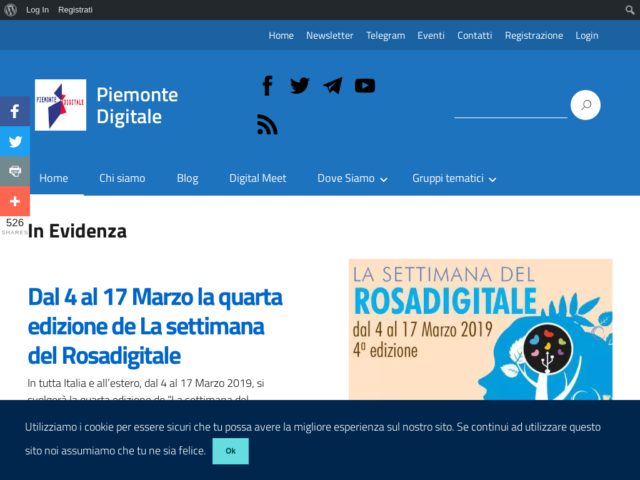Viewport: 640px width, 480px height.
Task: Click the WordPress logo in admin bar
Action: [10, 10]
